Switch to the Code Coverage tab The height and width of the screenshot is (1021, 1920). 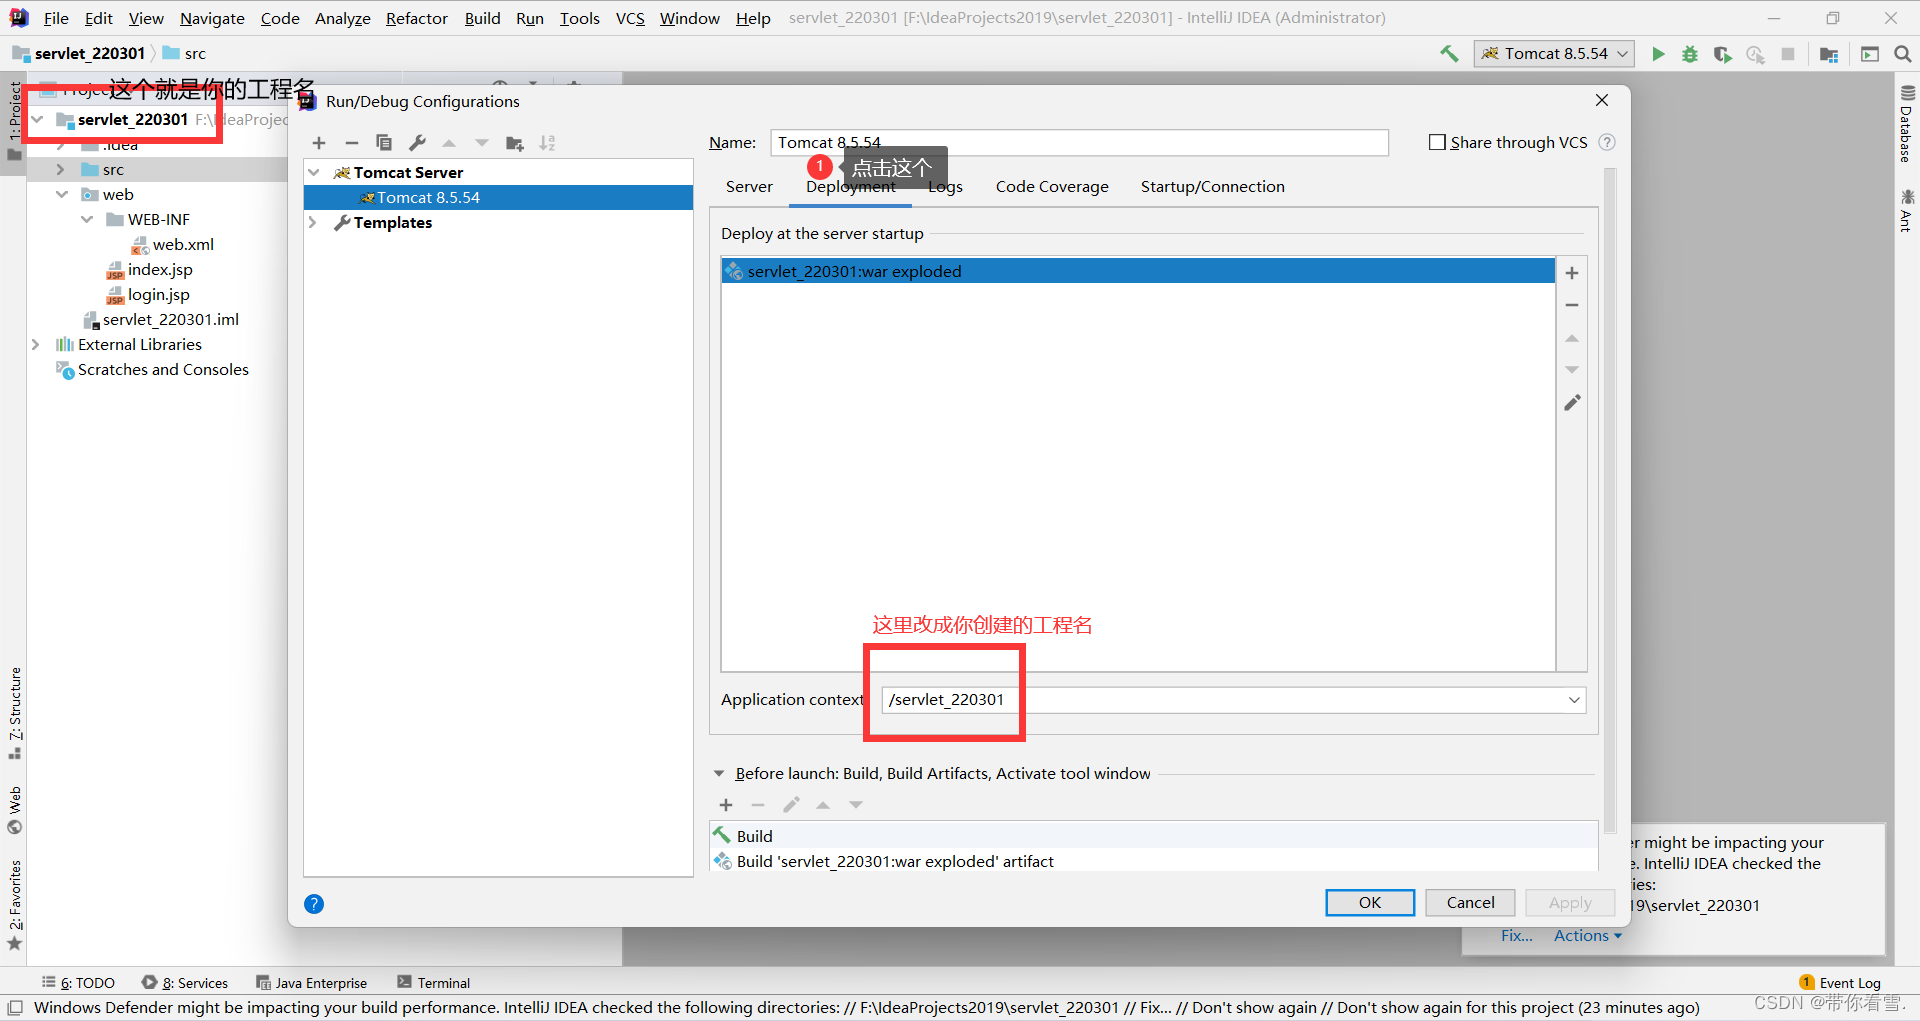tap(1052, 187)
